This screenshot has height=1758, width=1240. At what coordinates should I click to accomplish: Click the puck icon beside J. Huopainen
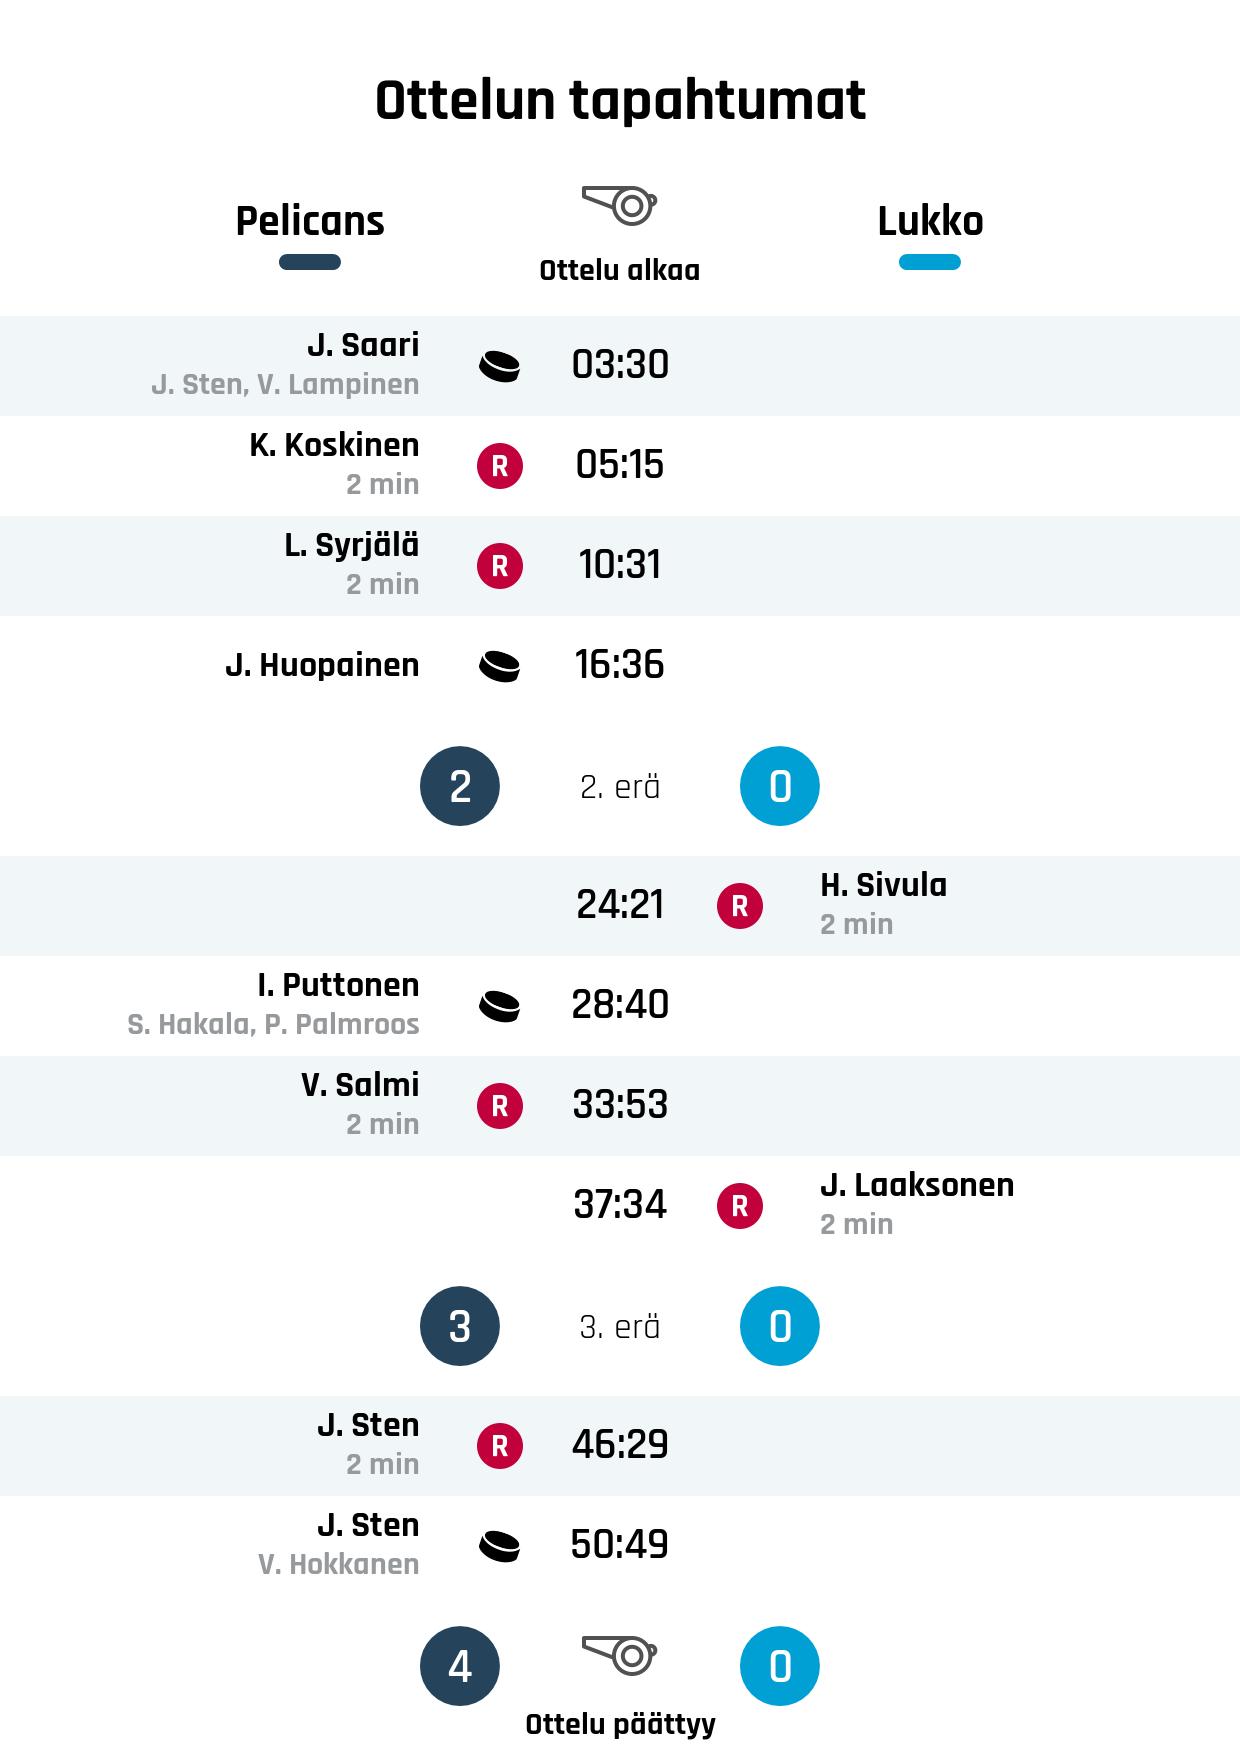[x=499, y=666]
